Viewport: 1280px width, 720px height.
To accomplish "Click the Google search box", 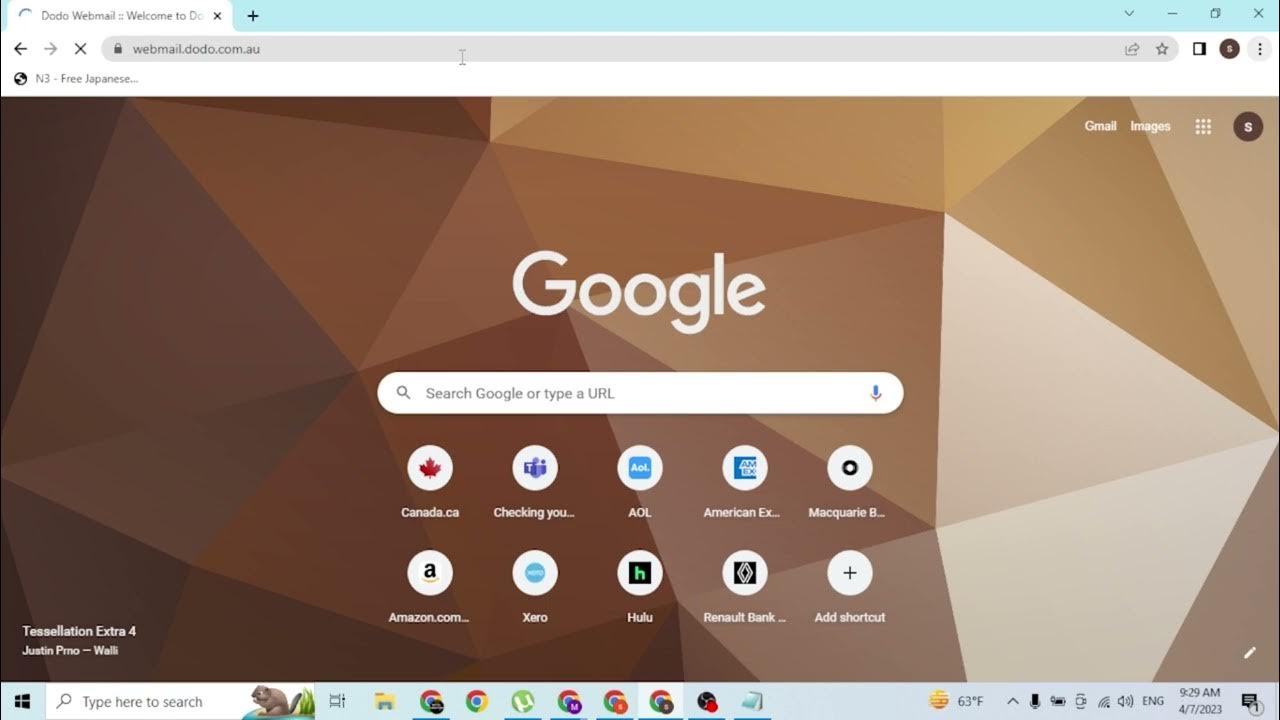I will [640, 393].
